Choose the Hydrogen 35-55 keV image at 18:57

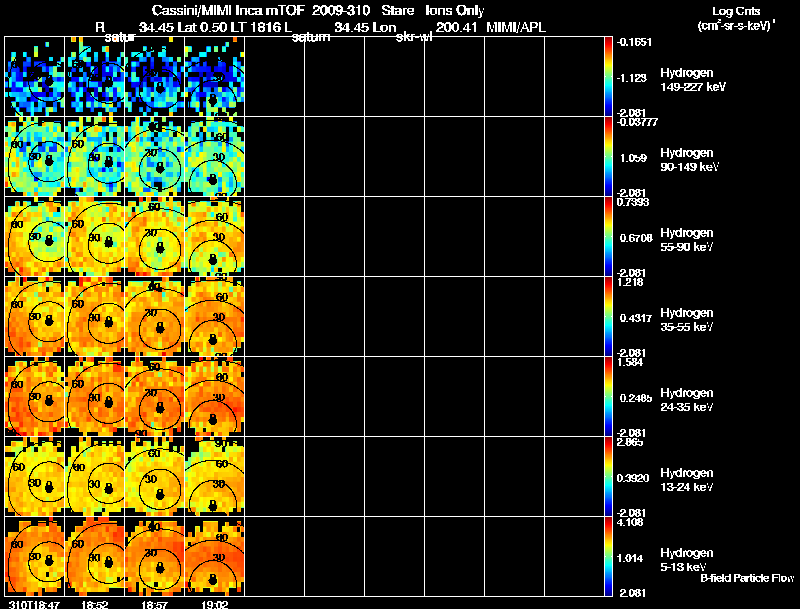(x=155, y=317)
